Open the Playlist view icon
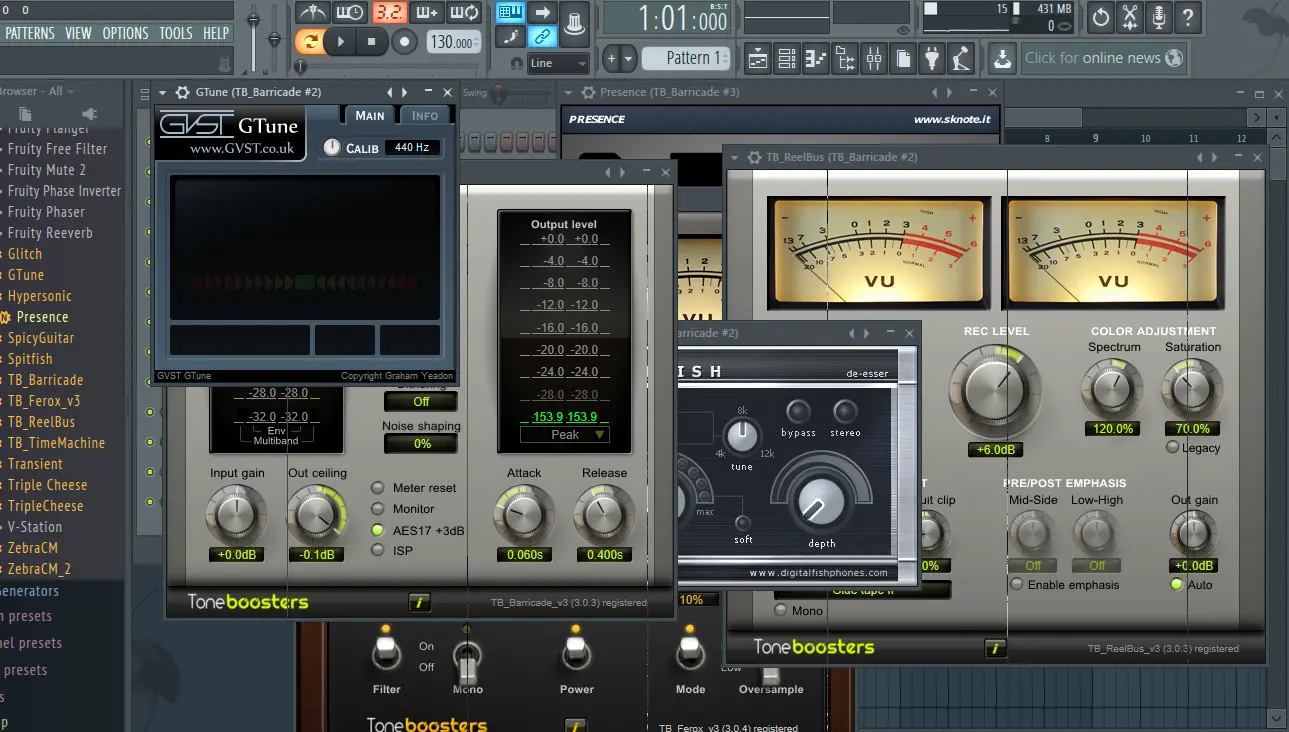Image resolution: width=1289 pixels, height=732 pixels. click(x=758, y=58)
